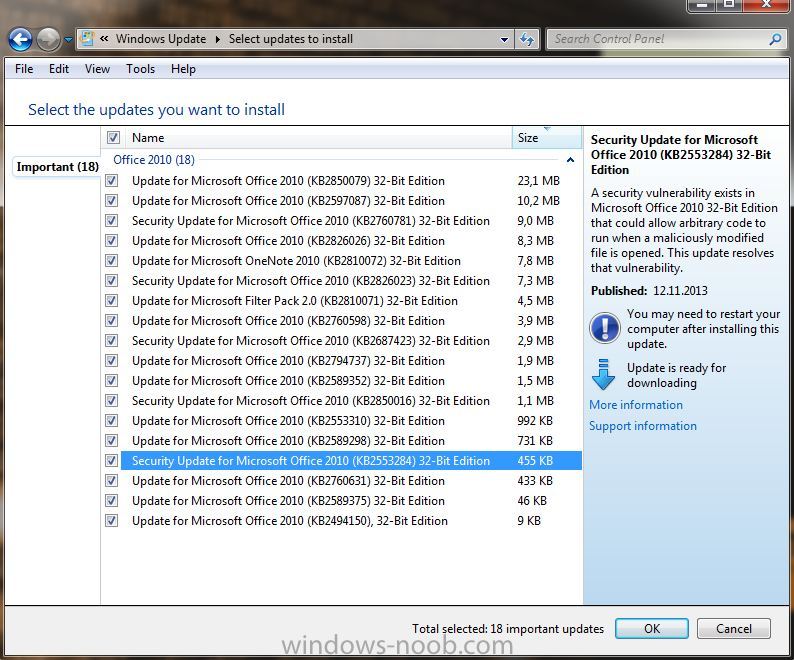Click the double chevron in address bar

(x=104, y=39)
